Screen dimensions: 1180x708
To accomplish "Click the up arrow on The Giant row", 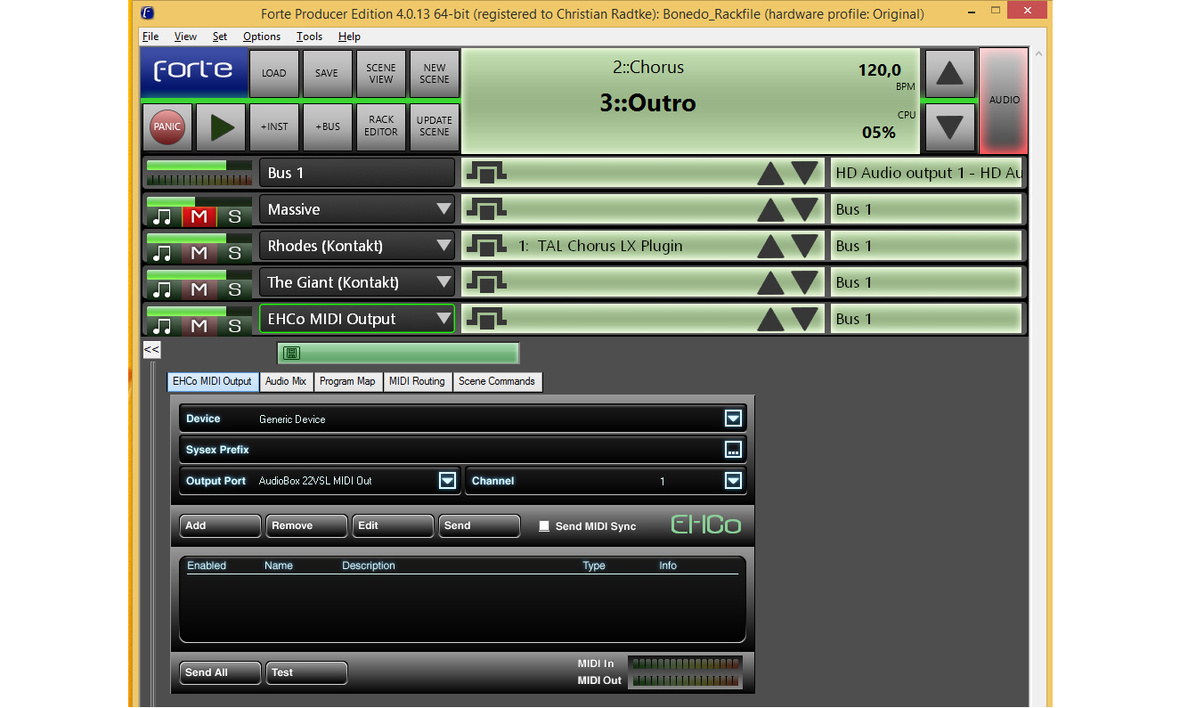I will tap(770, 283).
